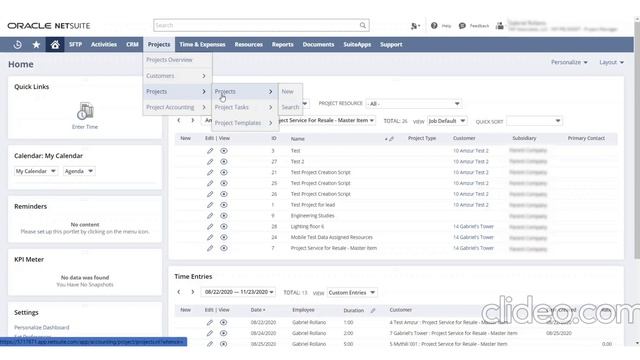View Mobile Test Data Assigned Resources project
Viewport: 640px width, 360px height.
[x=224, y=237]
